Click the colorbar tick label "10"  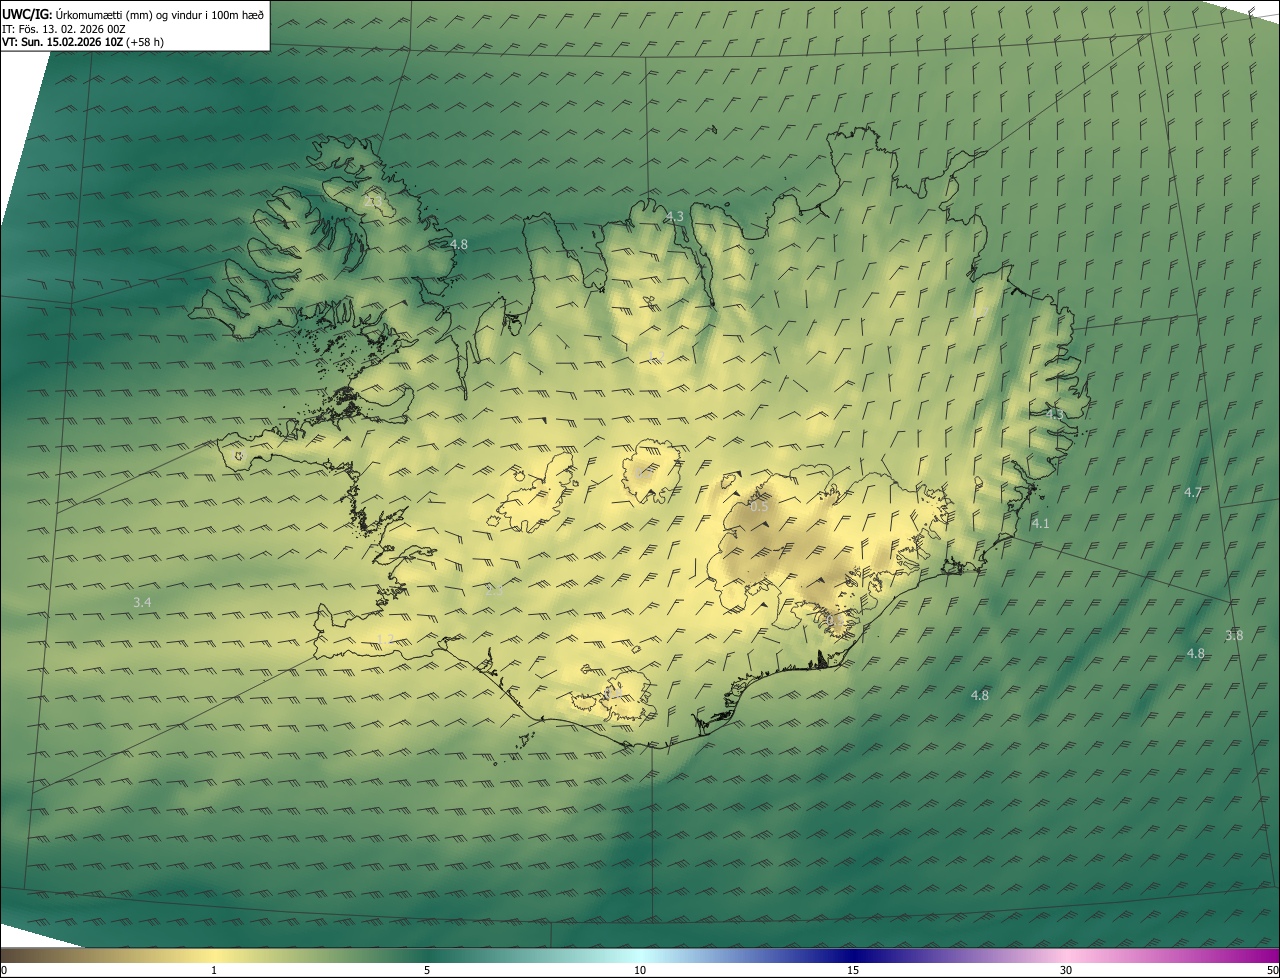640,970
